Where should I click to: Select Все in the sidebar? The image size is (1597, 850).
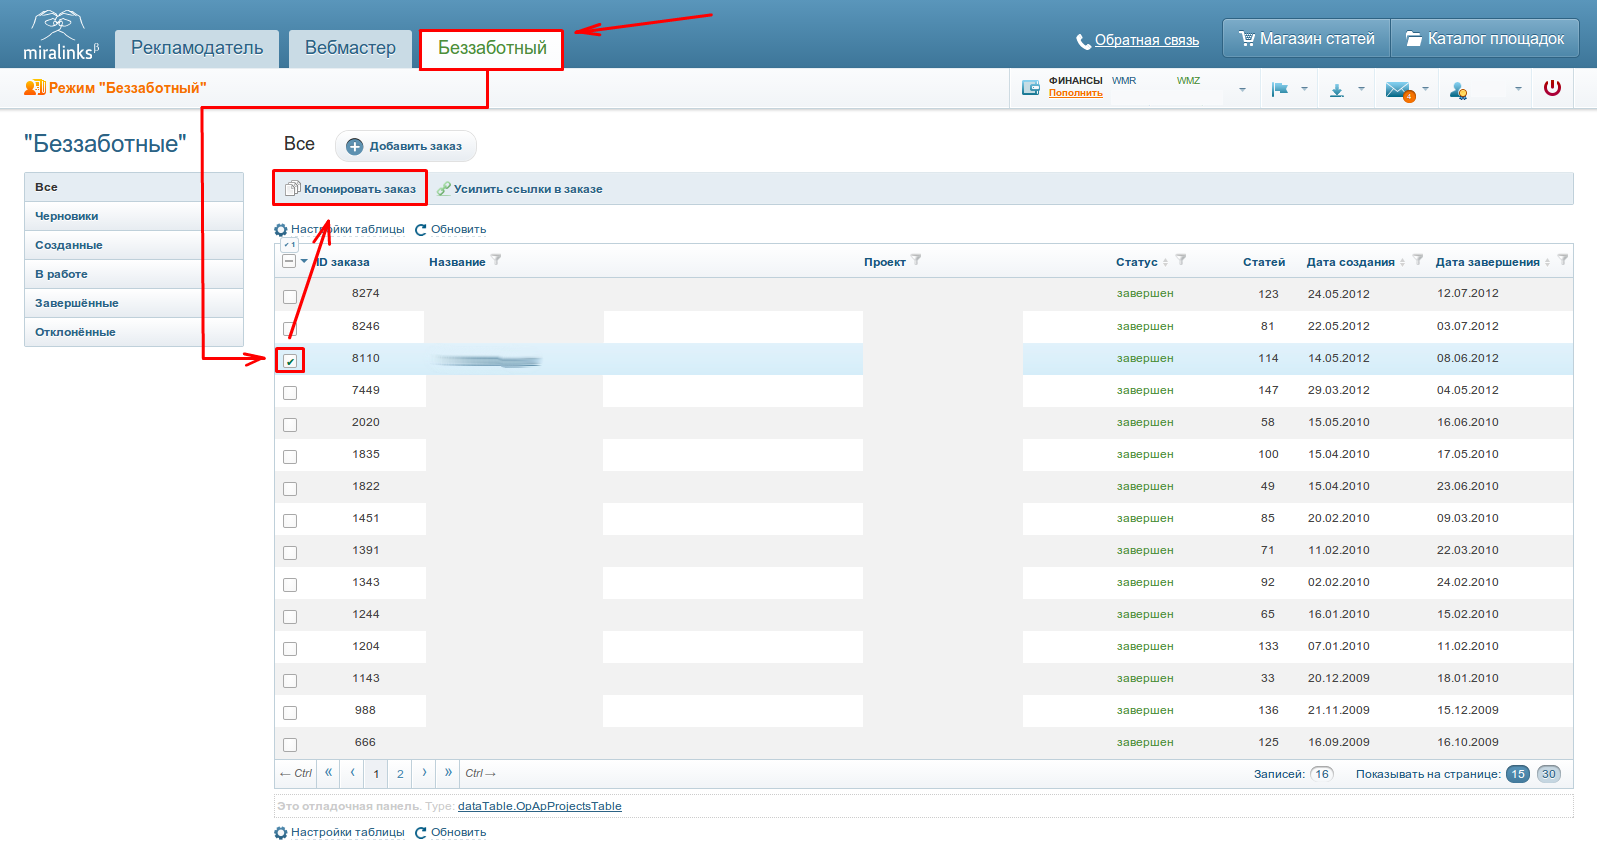point(134,187)
